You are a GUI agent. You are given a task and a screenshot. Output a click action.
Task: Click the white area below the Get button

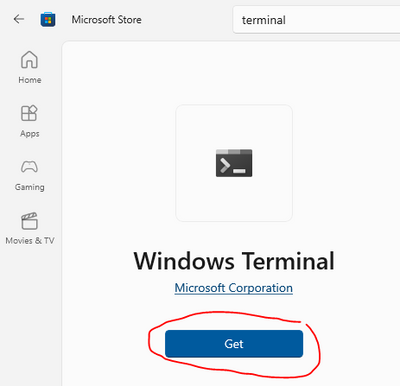[234, 373]
